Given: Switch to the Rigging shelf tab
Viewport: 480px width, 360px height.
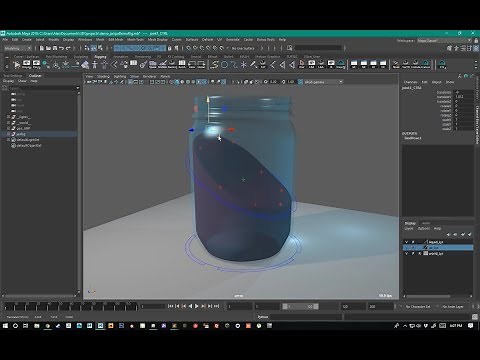Looking at the screenshot, I should (100, 57).
